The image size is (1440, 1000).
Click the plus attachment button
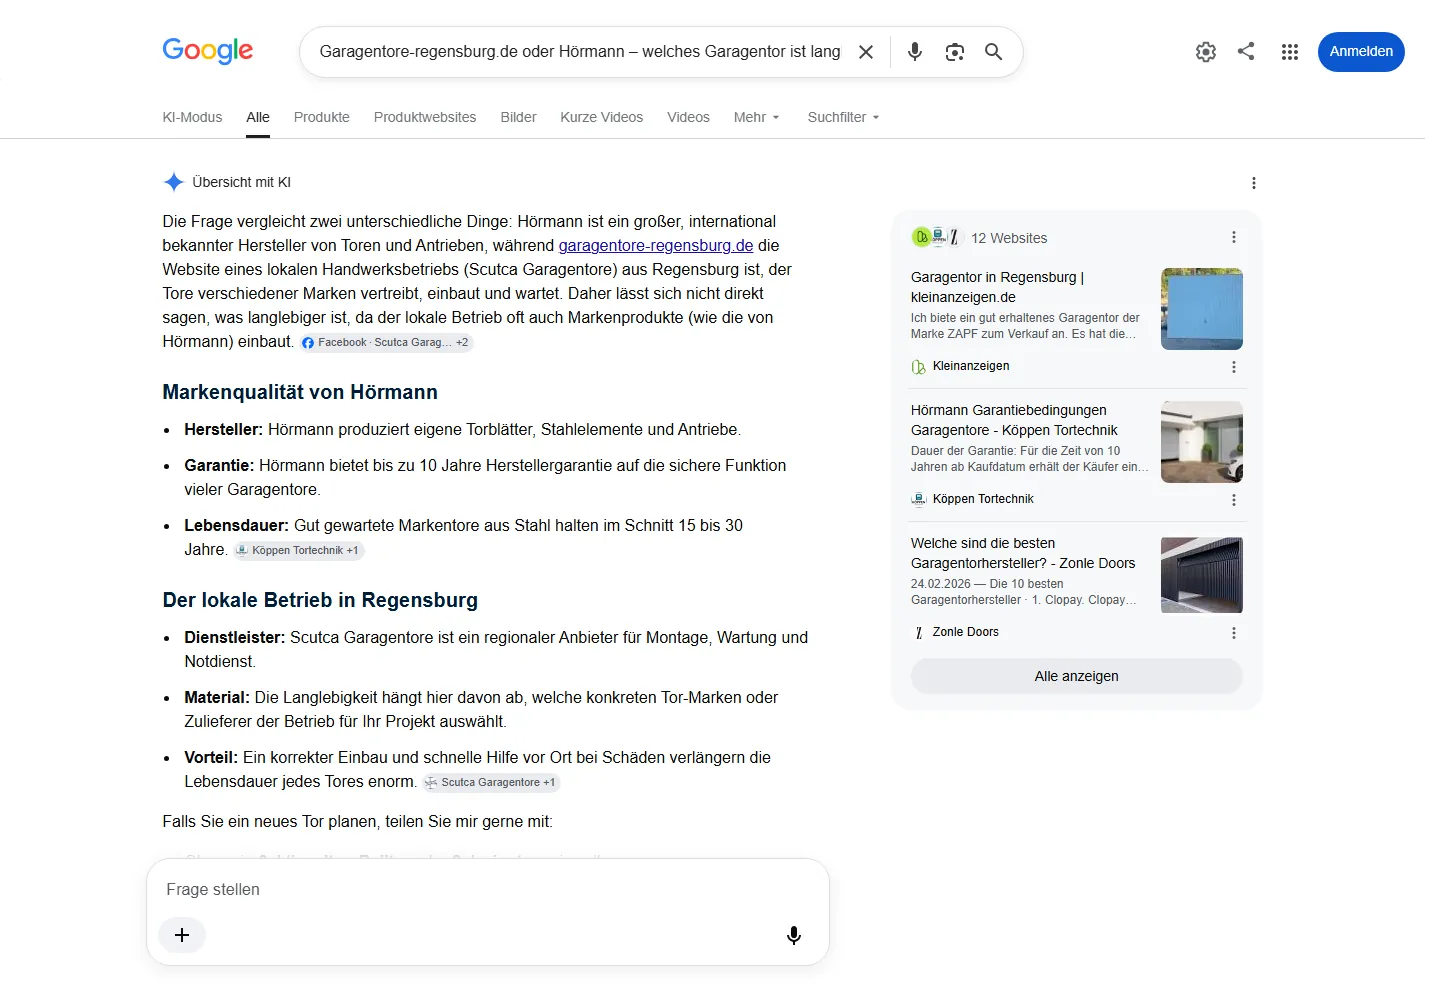click(x=182, y=935)
